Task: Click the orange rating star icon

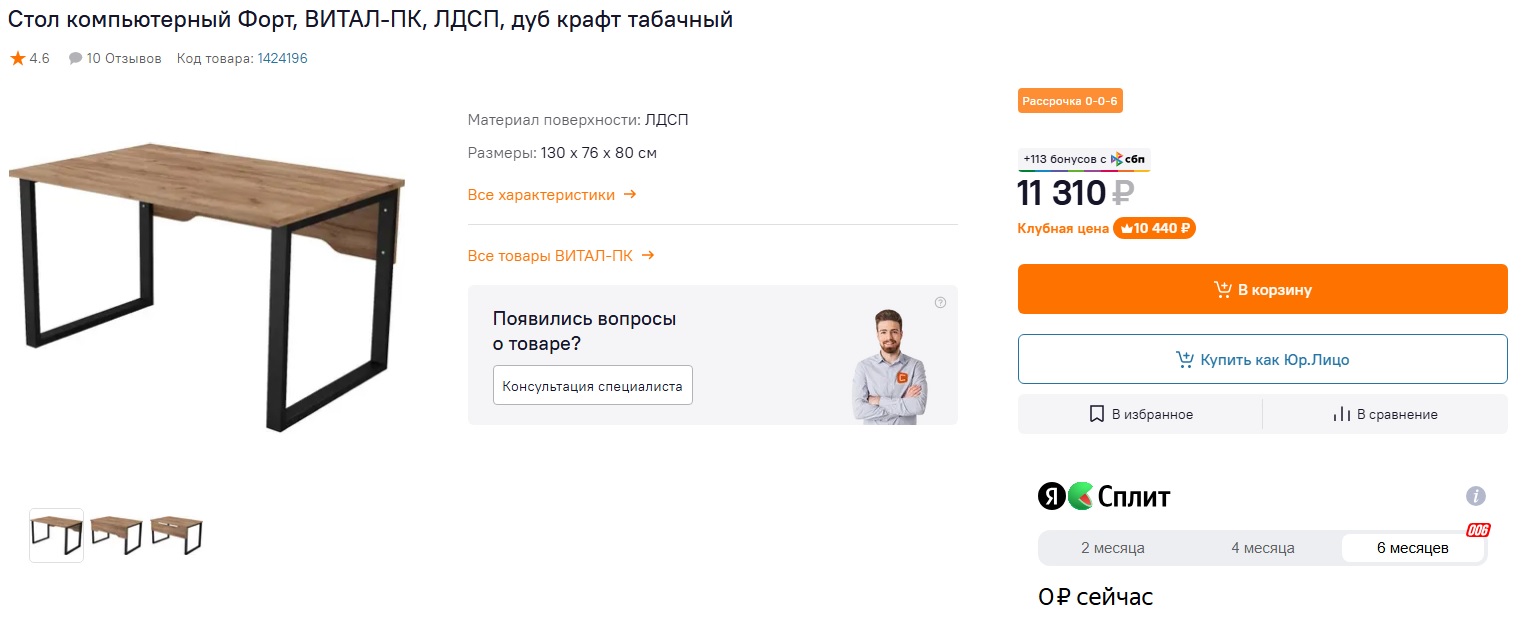Action: click(x=18, y=59)
